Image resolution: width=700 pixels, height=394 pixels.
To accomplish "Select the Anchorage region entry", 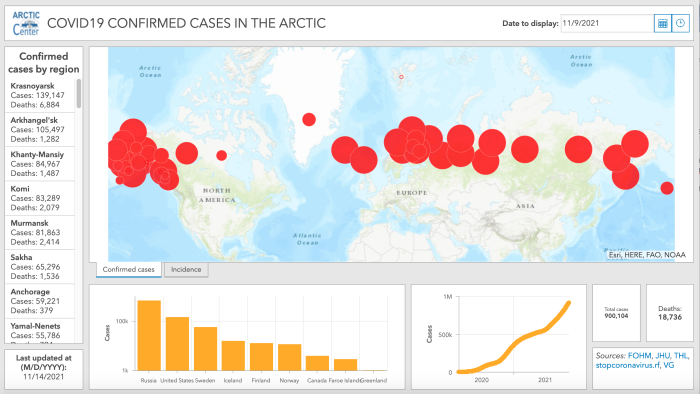I will [x=40, y=301].
